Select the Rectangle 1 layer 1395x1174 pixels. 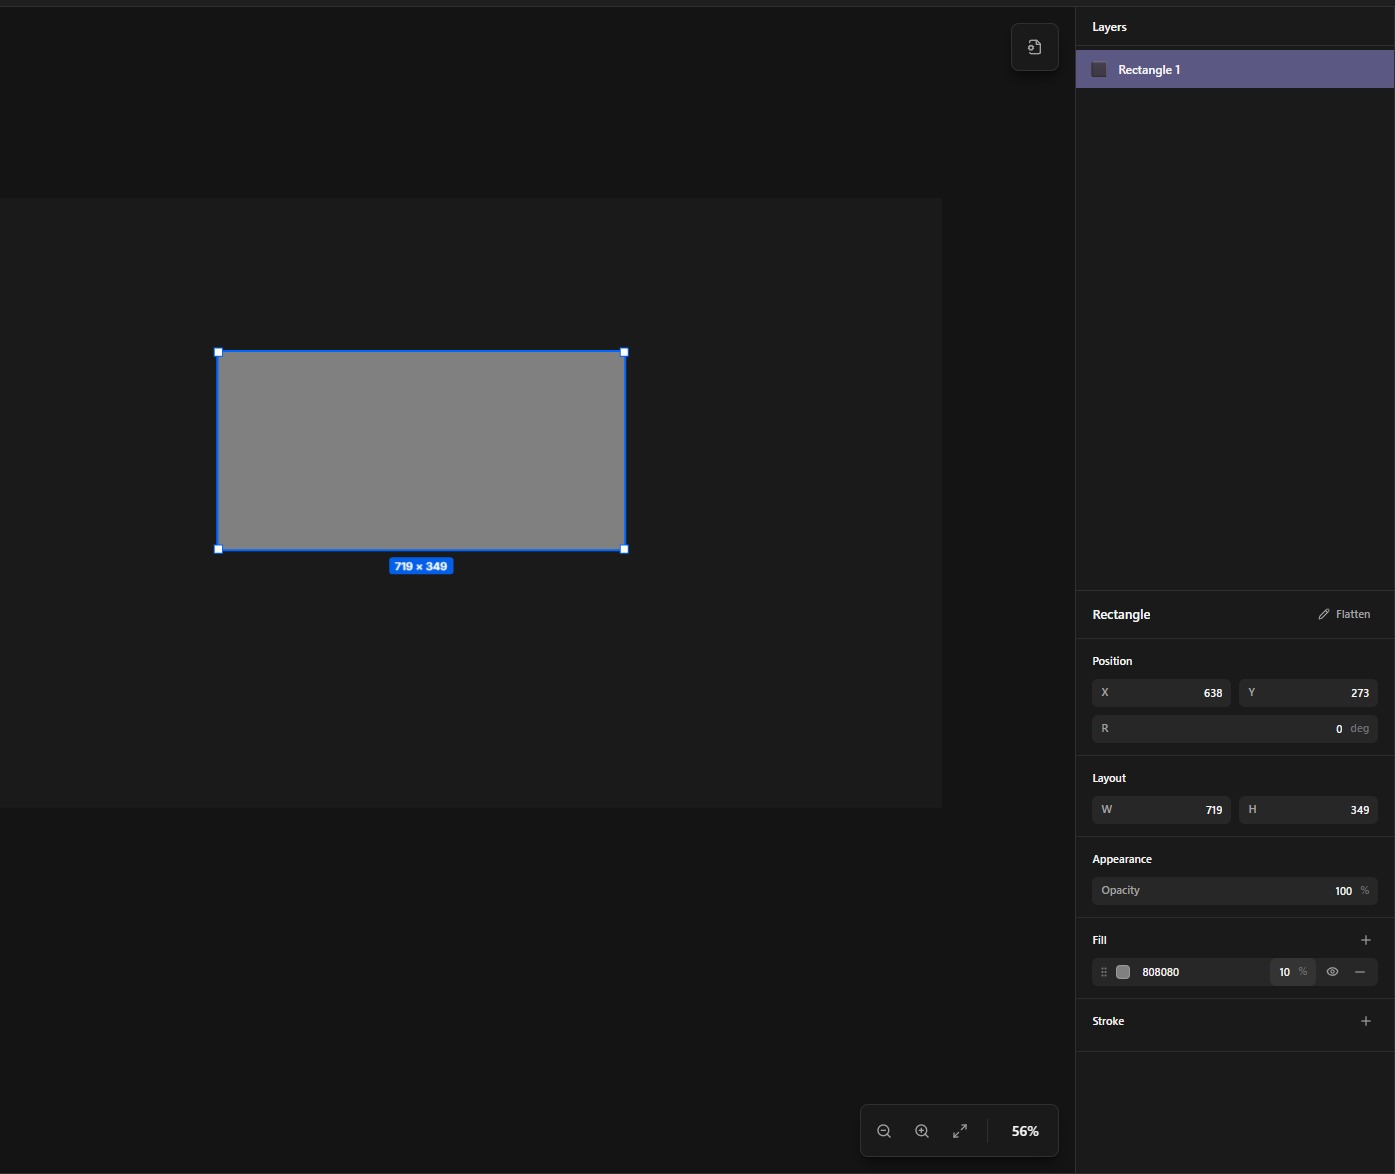pos(1235,70)
